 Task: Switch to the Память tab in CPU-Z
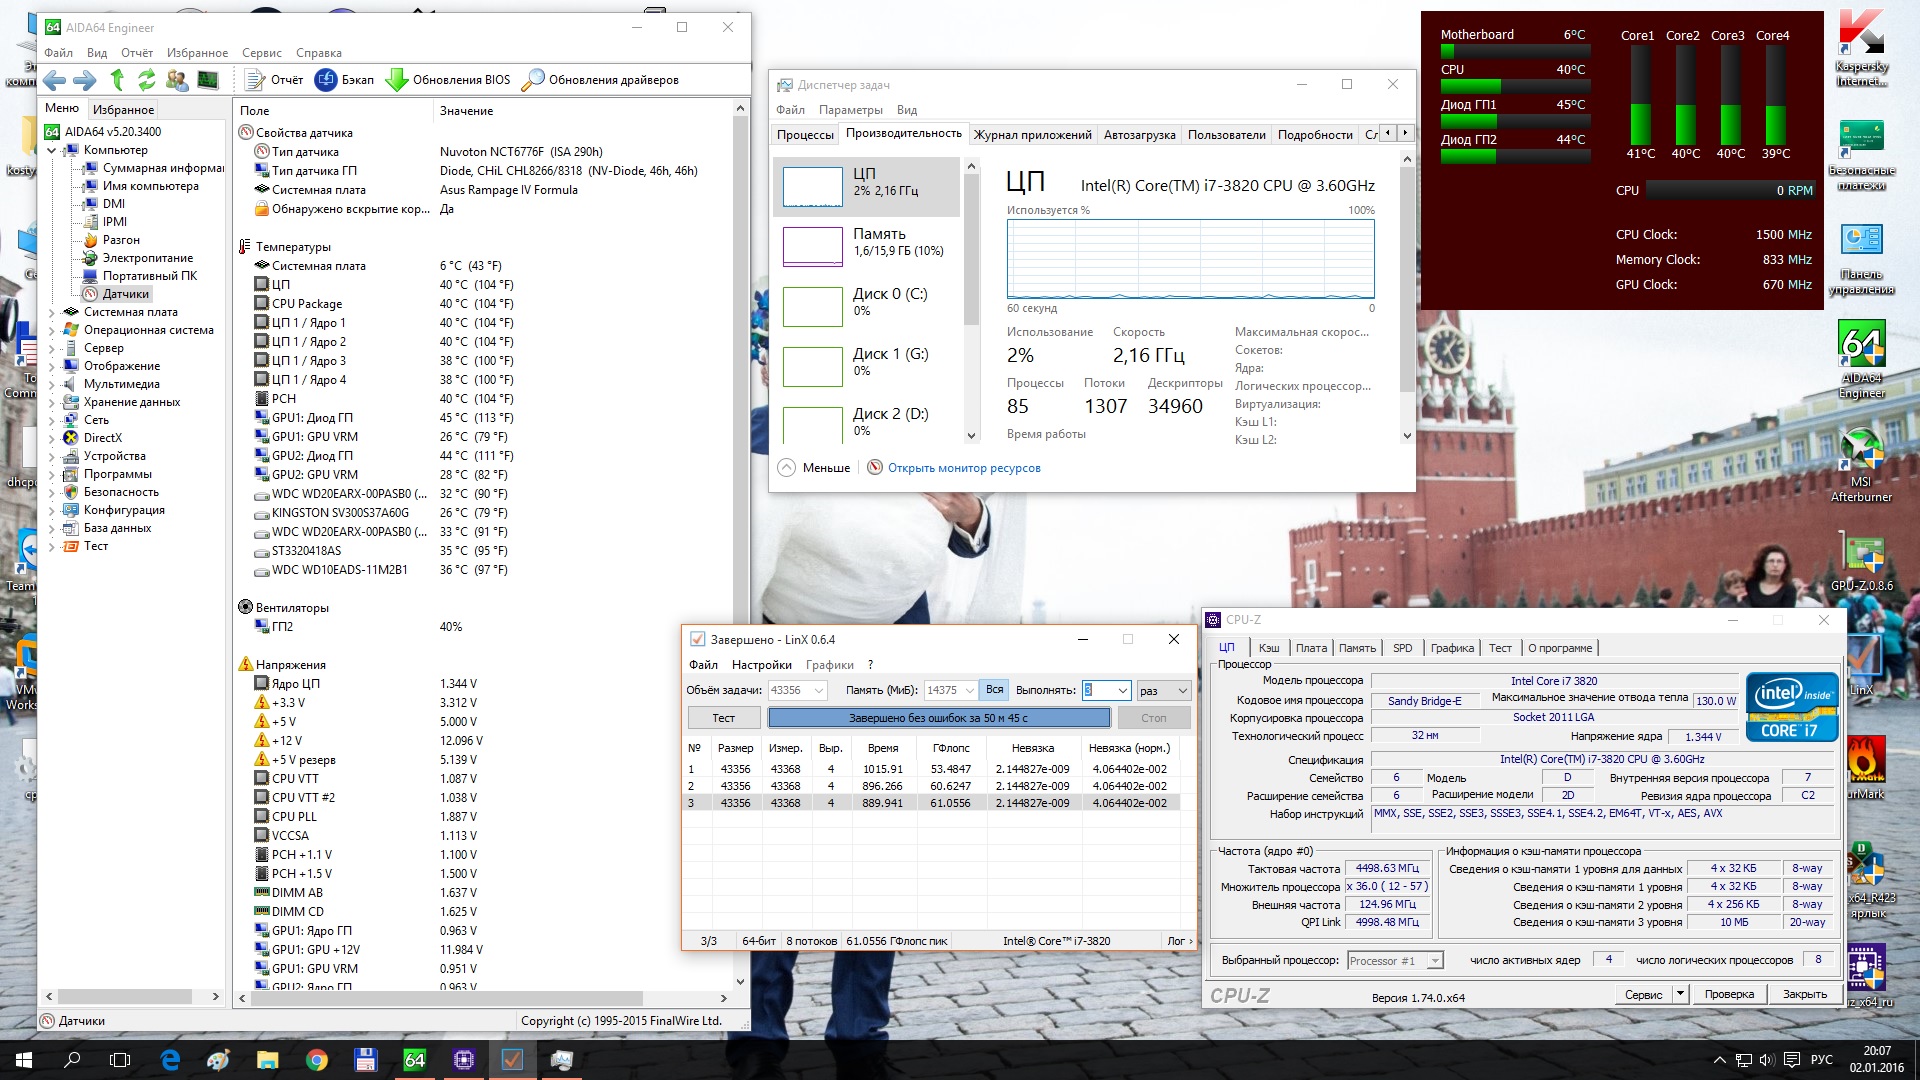1357,648
